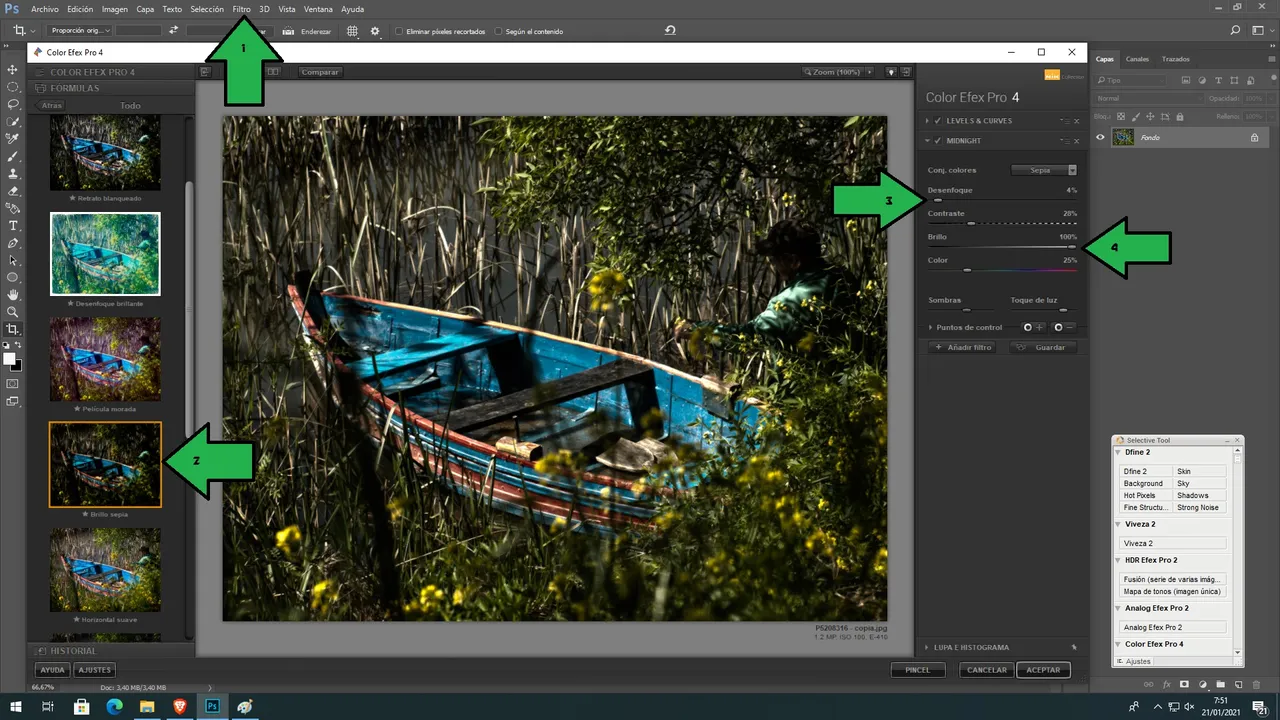Click the crop overlay grid icon
Screen dimensions: 1280x720
tap(352, 31)
